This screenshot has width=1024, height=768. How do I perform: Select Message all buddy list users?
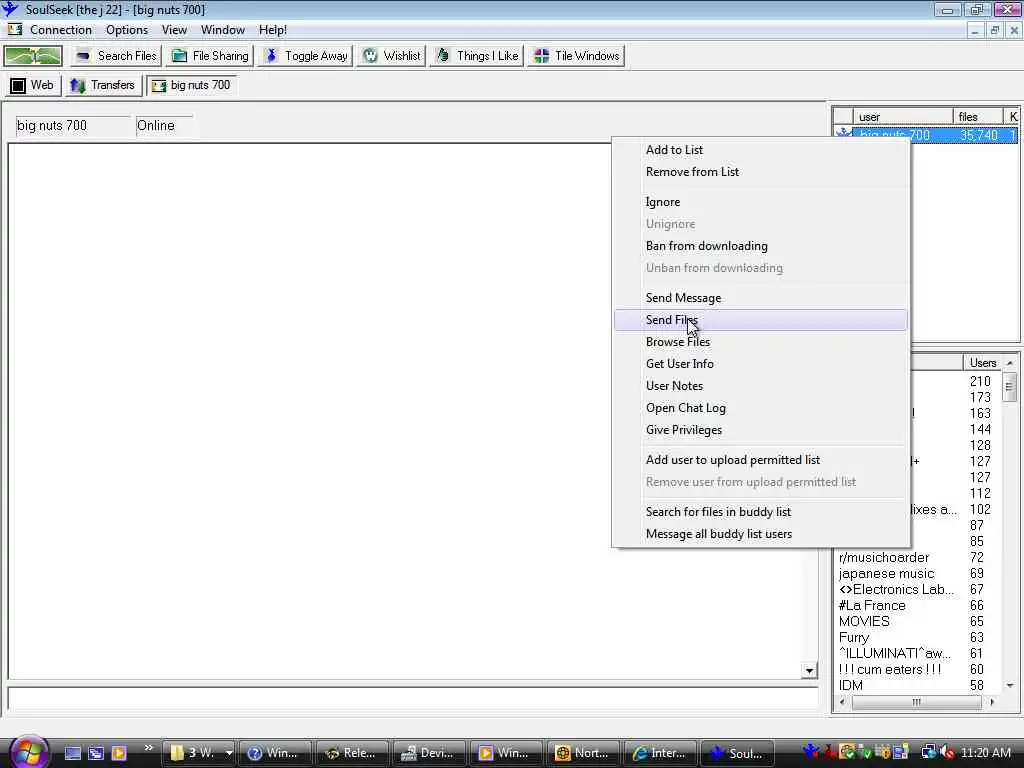point(761,534)
